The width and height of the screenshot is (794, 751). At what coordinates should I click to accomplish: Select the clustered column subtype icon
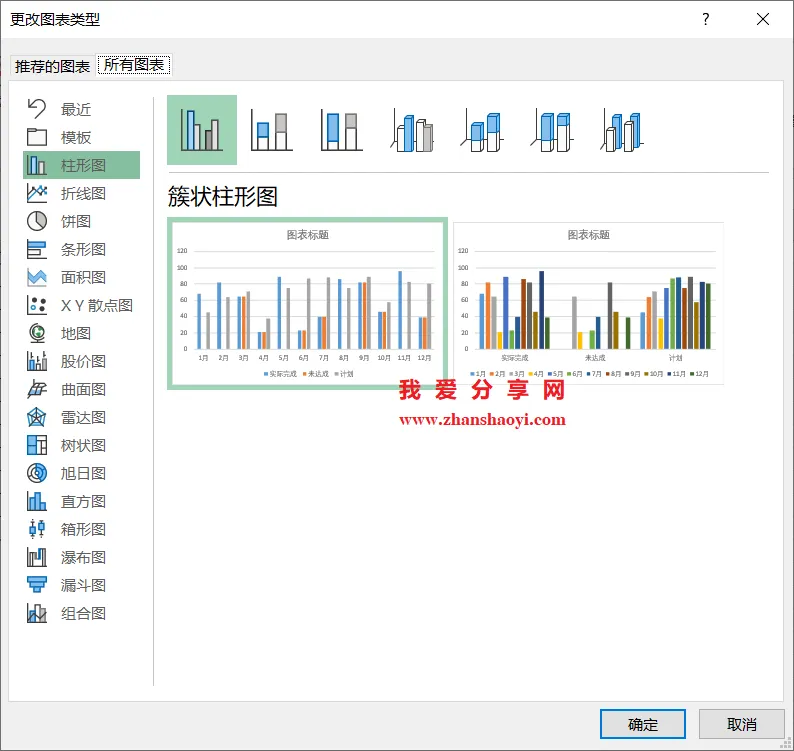(x=202, y=130)
